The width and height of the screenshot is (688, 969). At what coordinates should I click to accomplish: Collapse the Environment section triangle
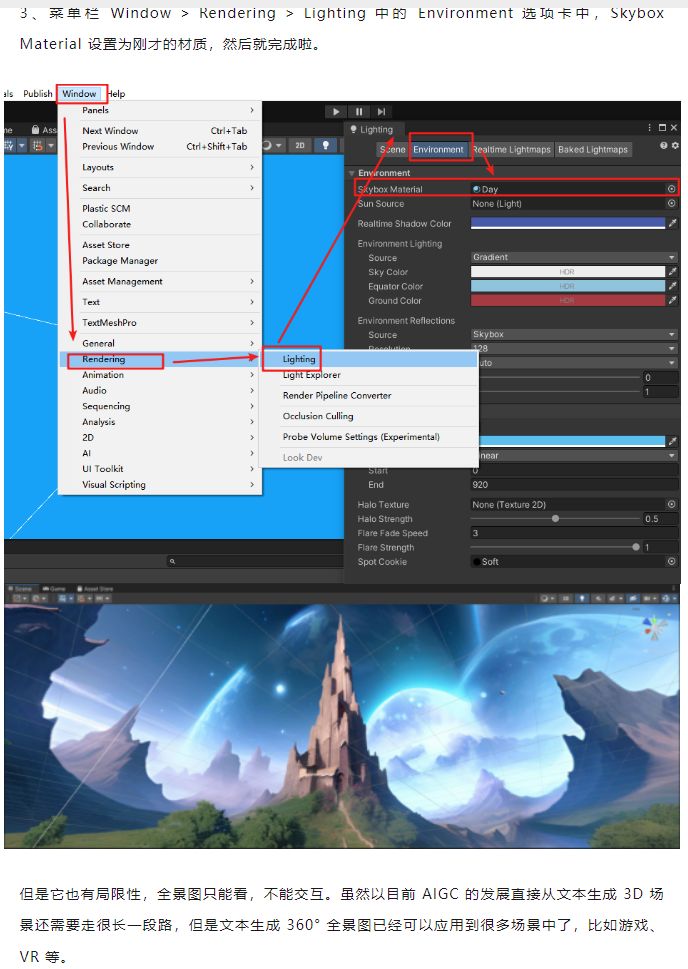(x=352, y=173)
